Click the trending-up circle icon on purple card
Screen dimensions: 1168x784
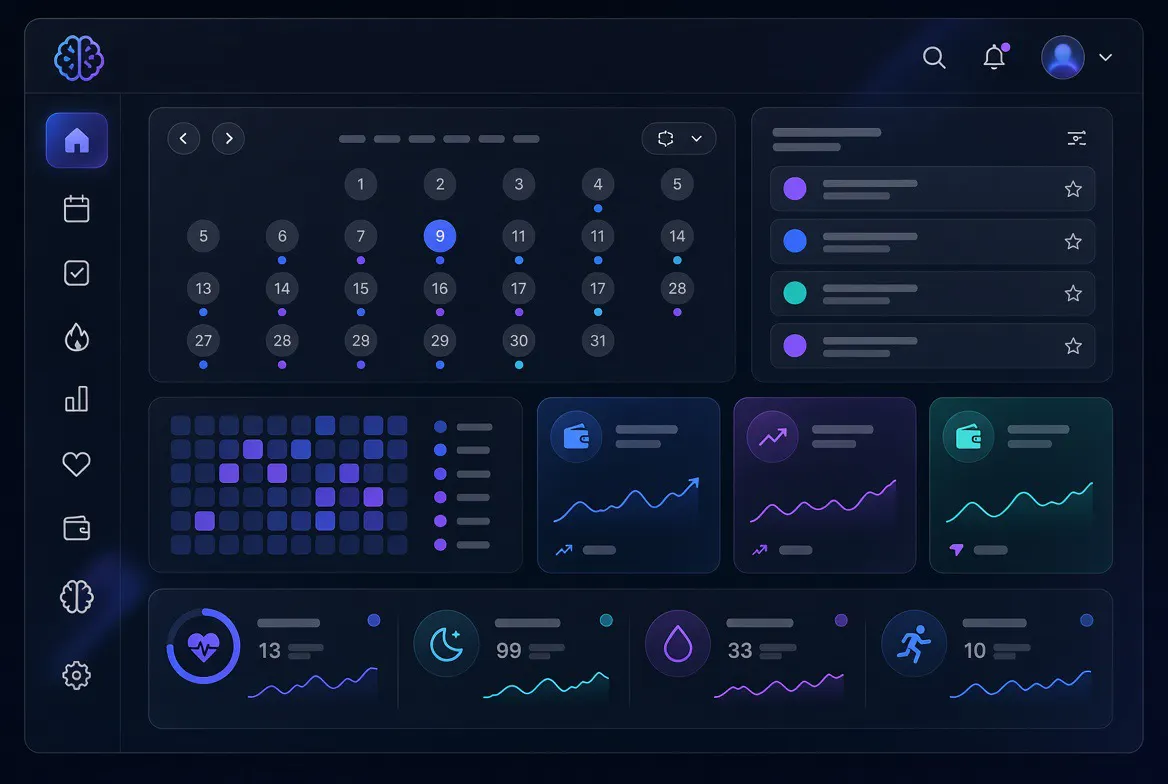point(772,437)
